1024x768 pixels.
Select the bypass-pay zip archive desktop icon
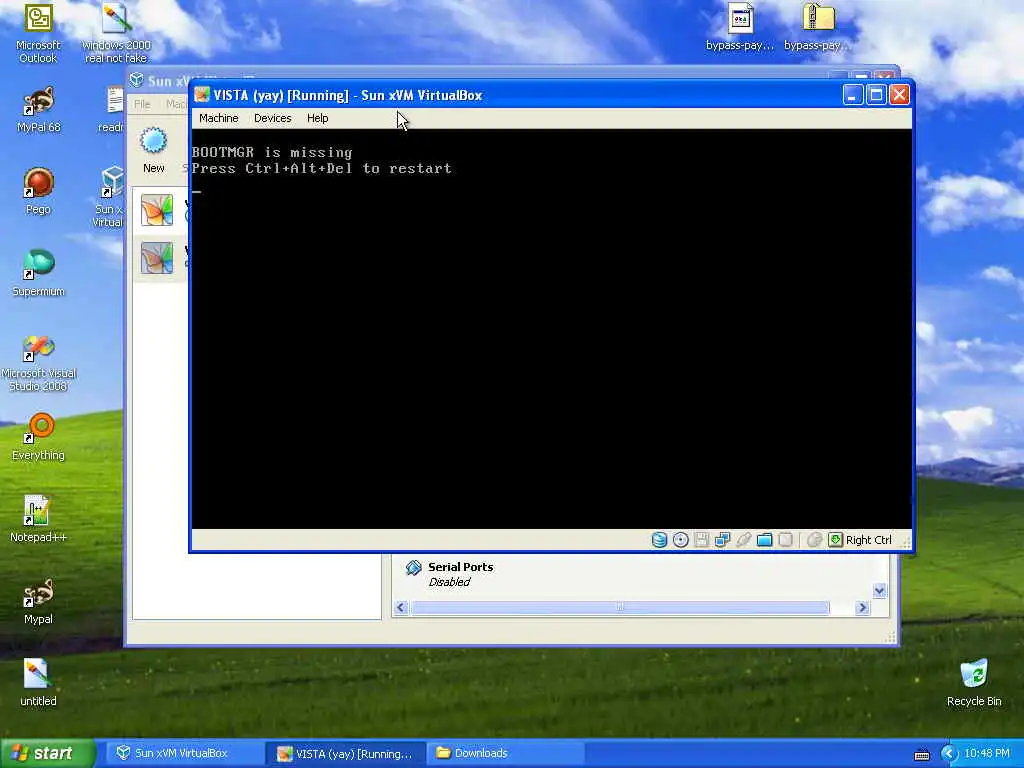tap(817, 27)
